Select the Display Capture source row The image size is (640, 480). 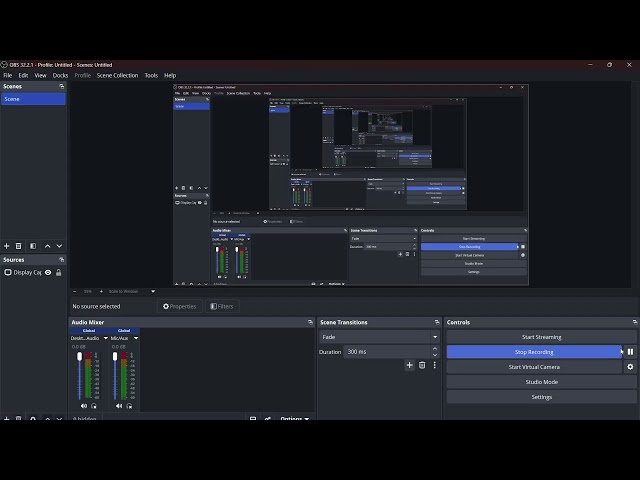coord(33,272)
